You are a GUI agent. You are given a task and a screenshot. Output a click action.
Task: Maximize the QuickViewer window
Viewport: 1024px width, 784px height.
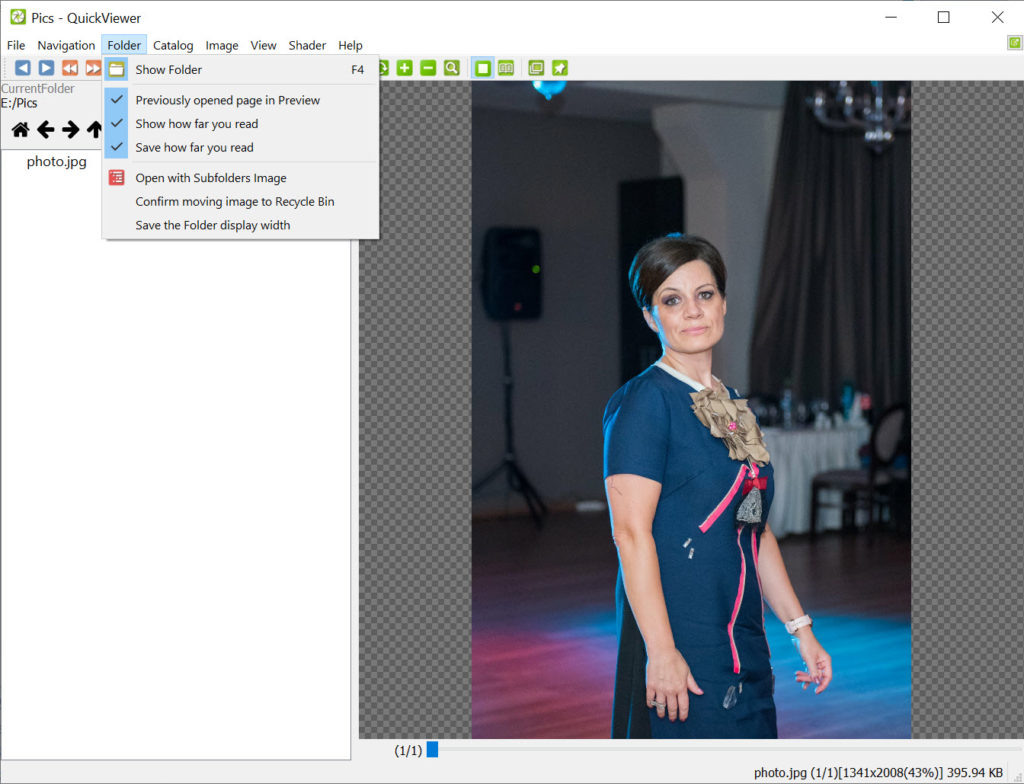944,17
